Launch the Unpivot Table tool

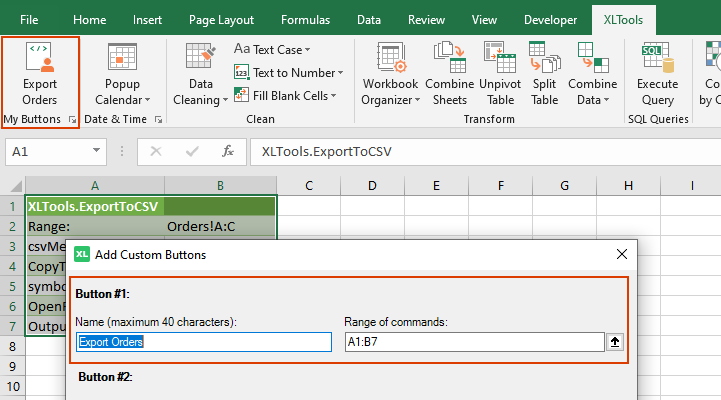(500, 74)
